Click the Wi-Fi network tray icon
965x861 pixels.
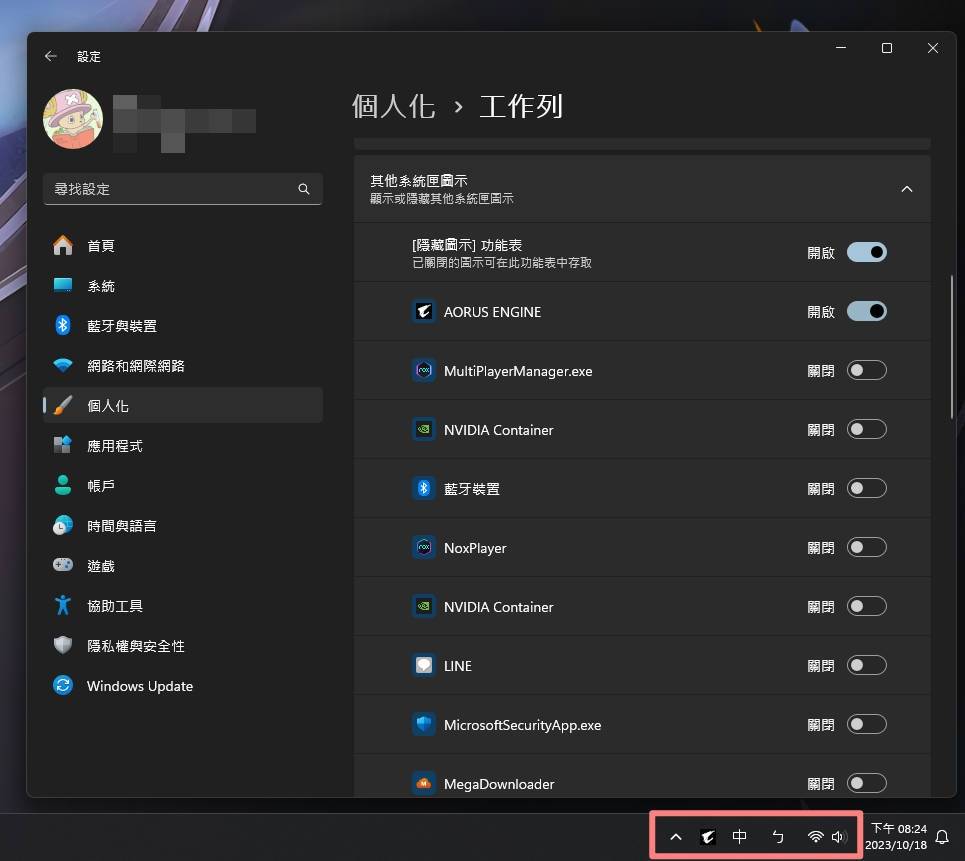point(816,837)
